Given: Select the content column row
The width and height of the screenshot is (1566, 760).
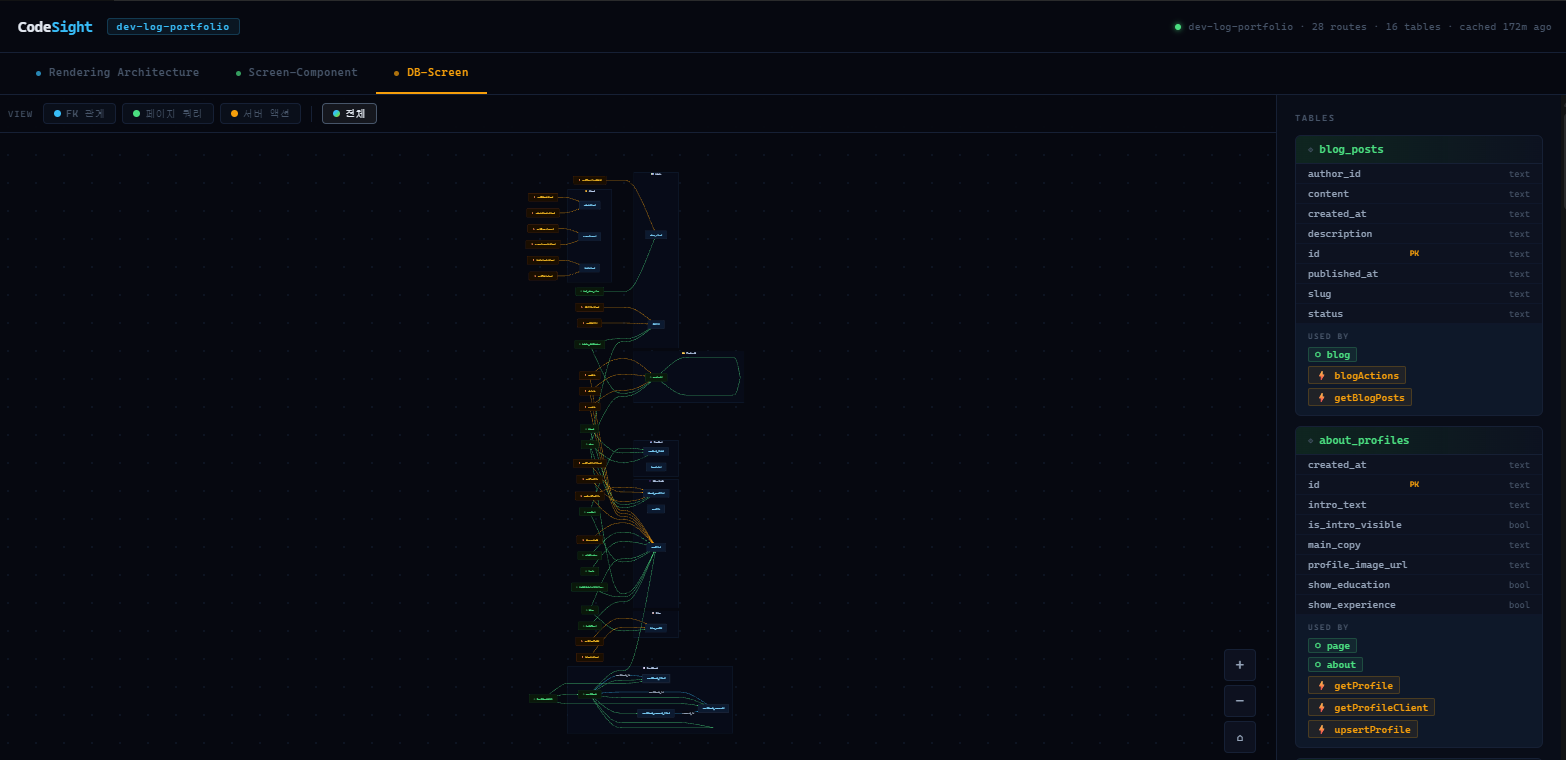Looking at the screenshot, I should pos(1419,194).
